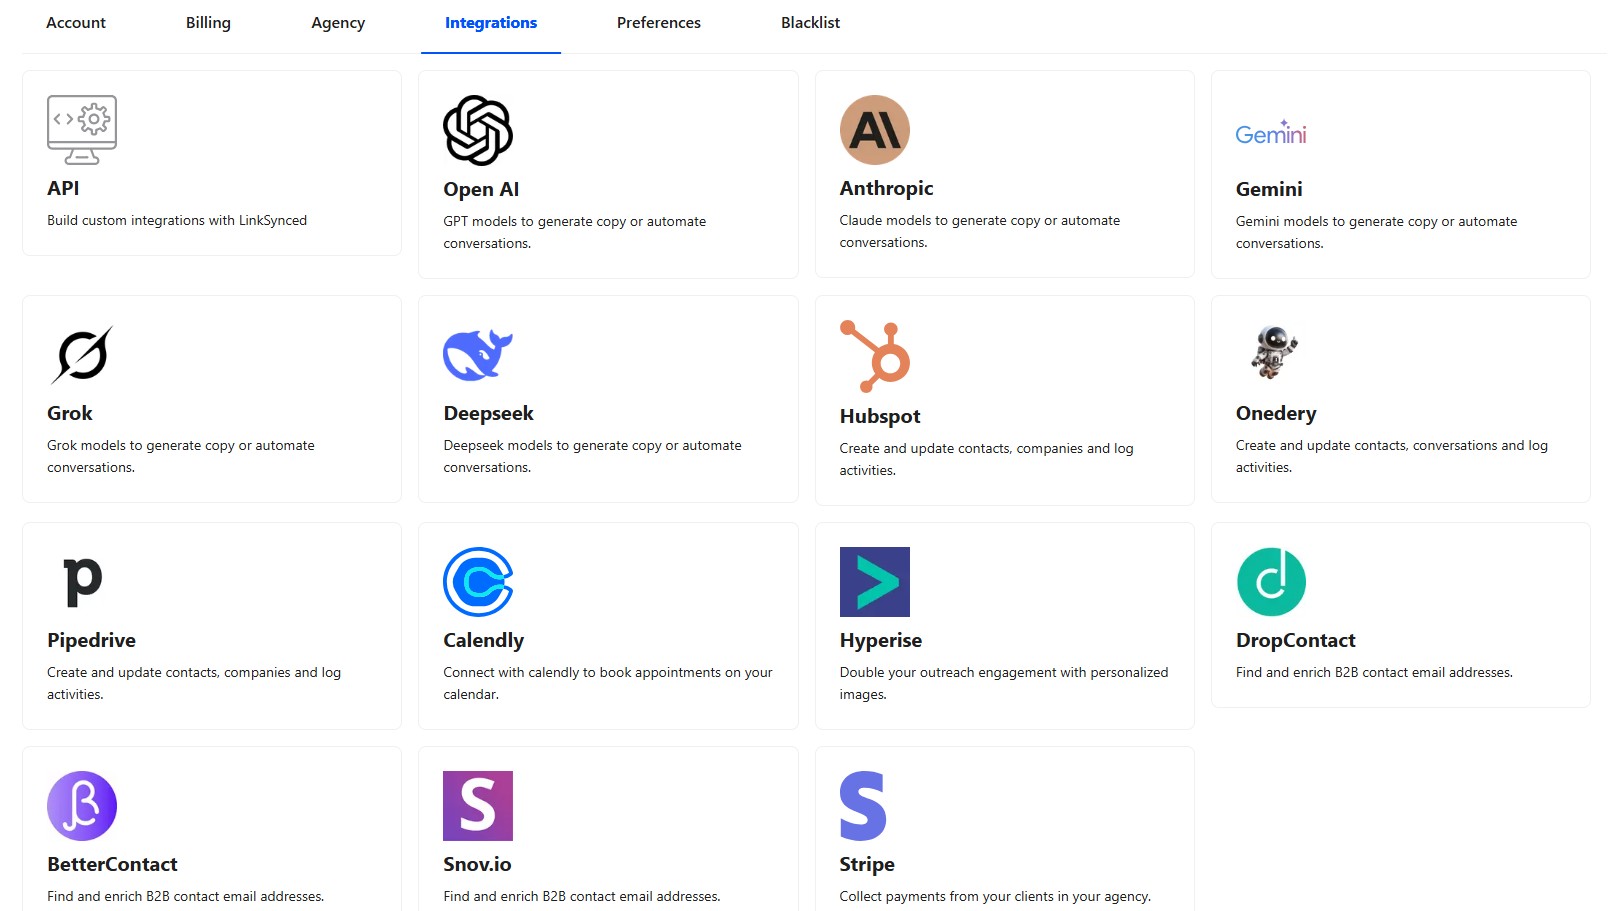Select the Anthropic integration title
The height and width of the screenshot is (911, 1620).
click(886, 189)
